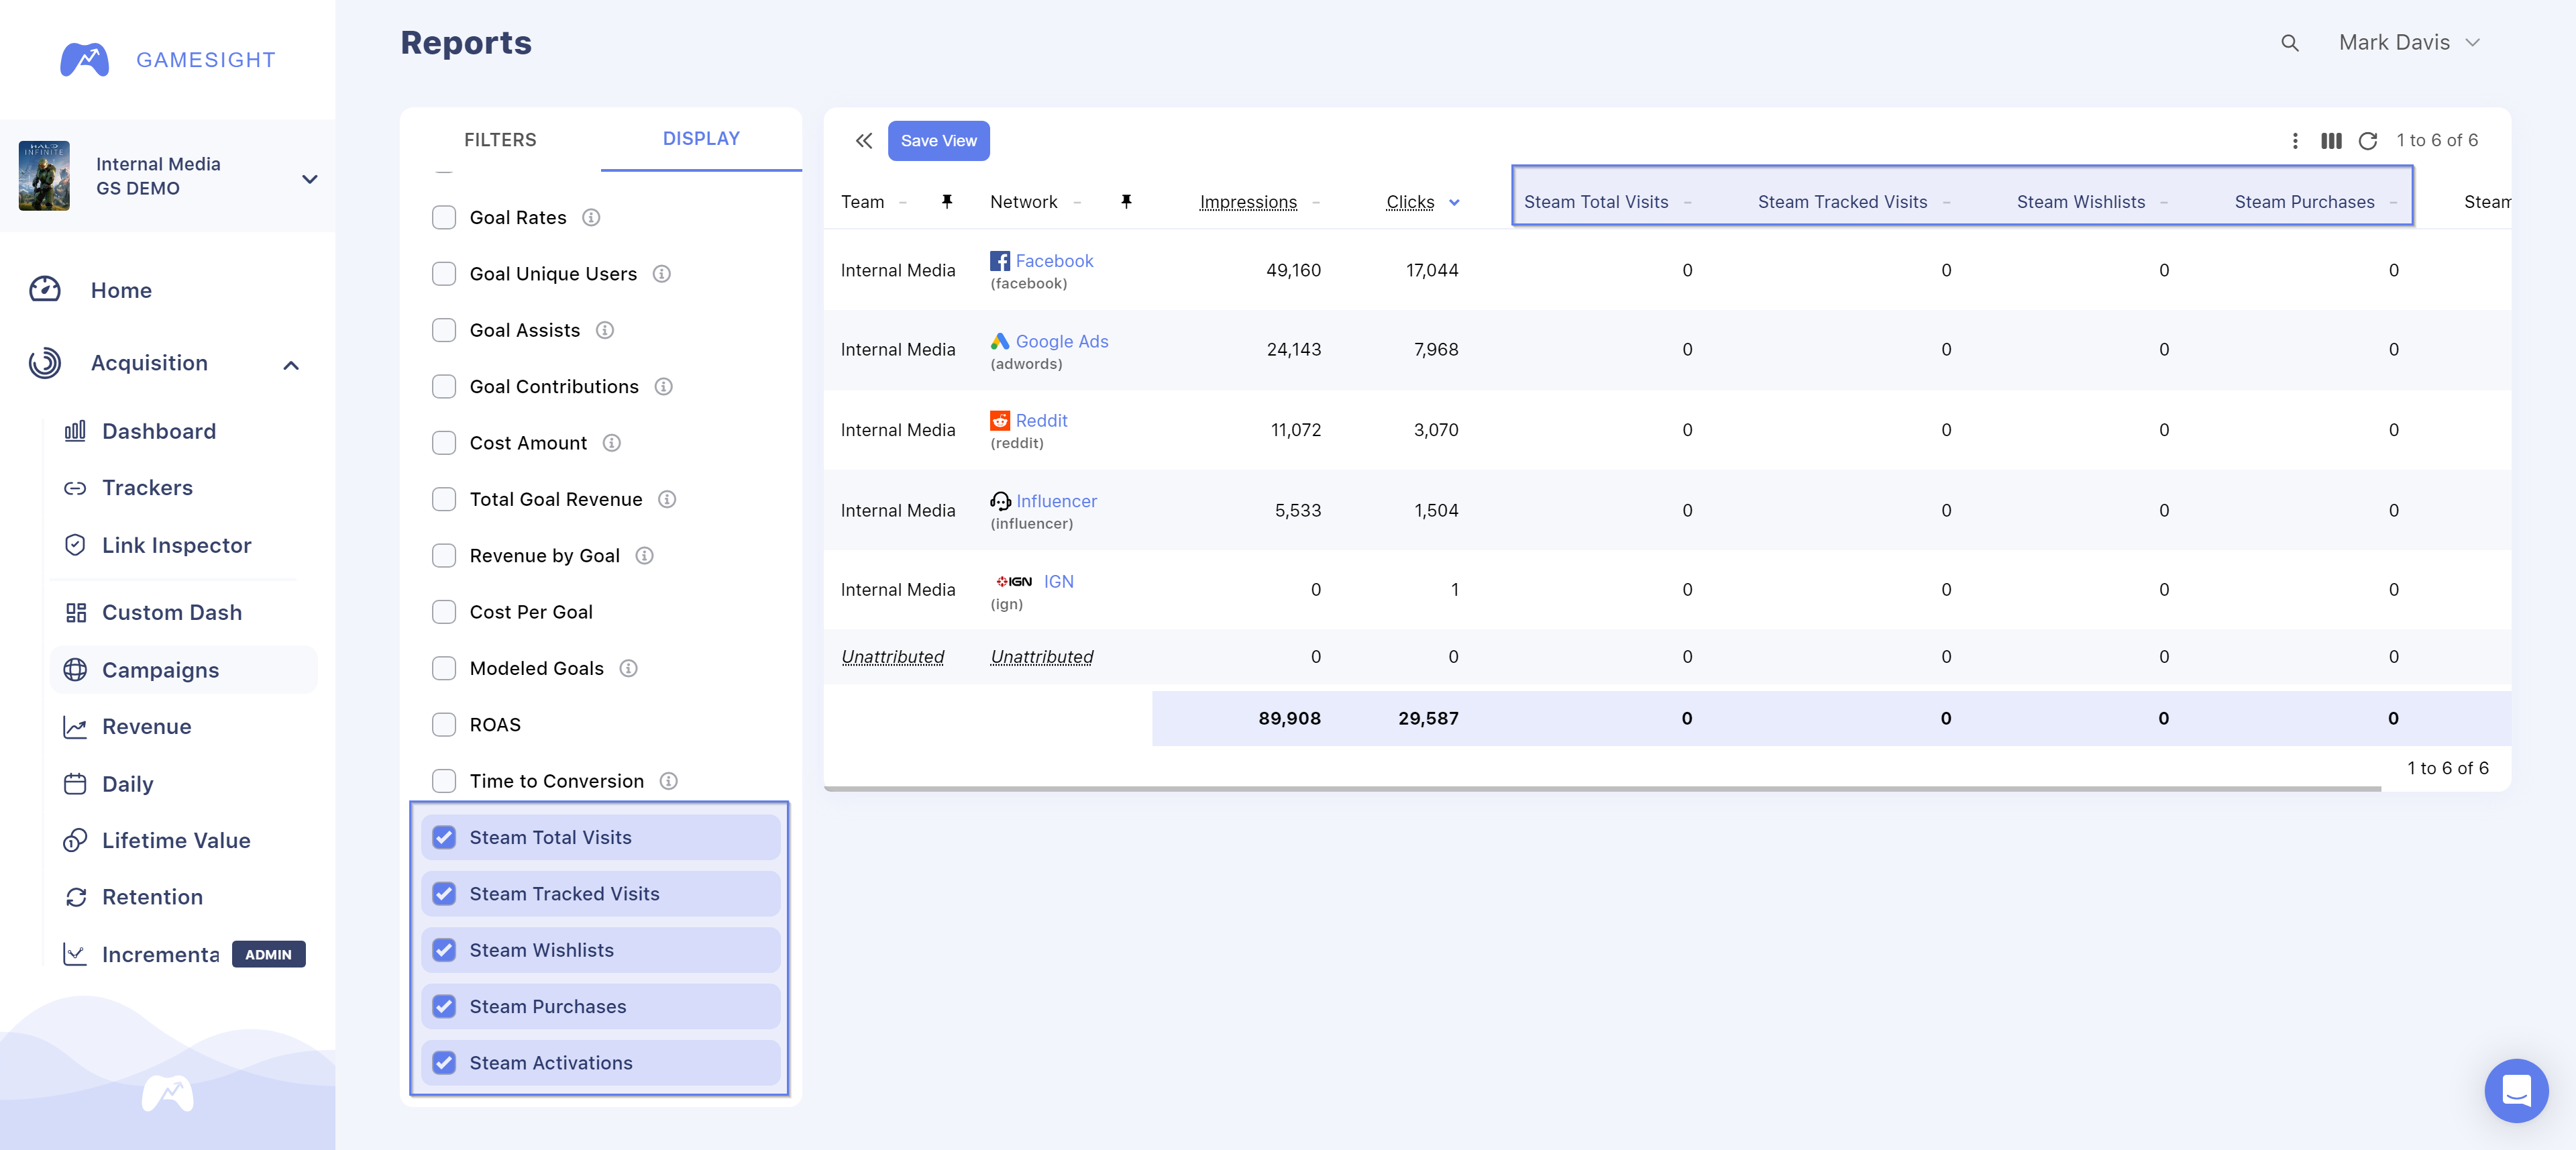
Task: Click the Dashboard bar chart icon
Action: click(x=75, y=431)
